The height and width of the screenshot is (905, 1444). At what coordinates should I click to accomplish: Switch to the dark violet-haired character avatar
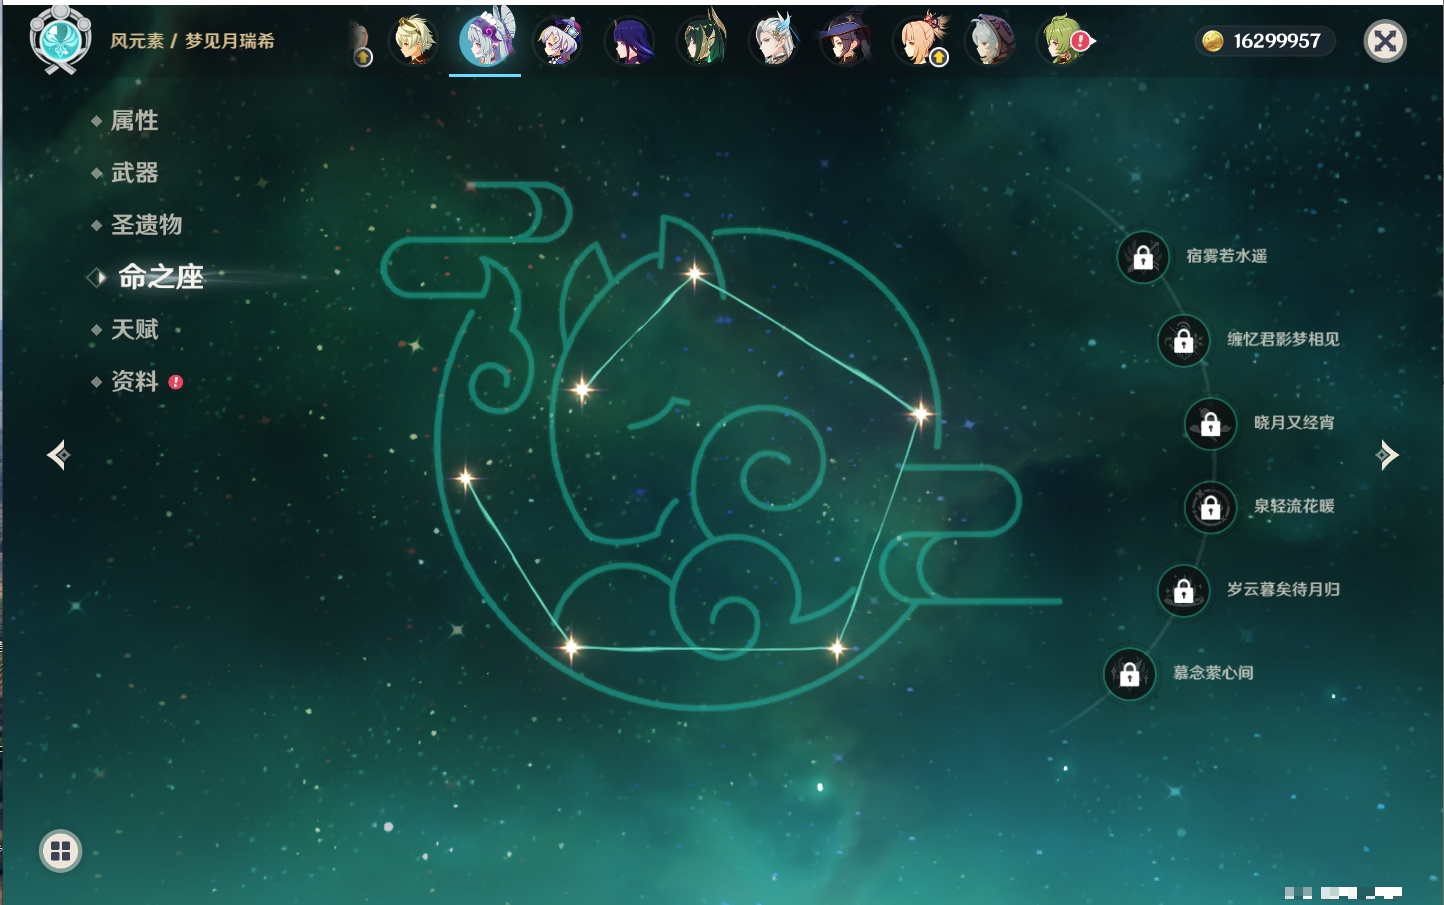[630, 41]
